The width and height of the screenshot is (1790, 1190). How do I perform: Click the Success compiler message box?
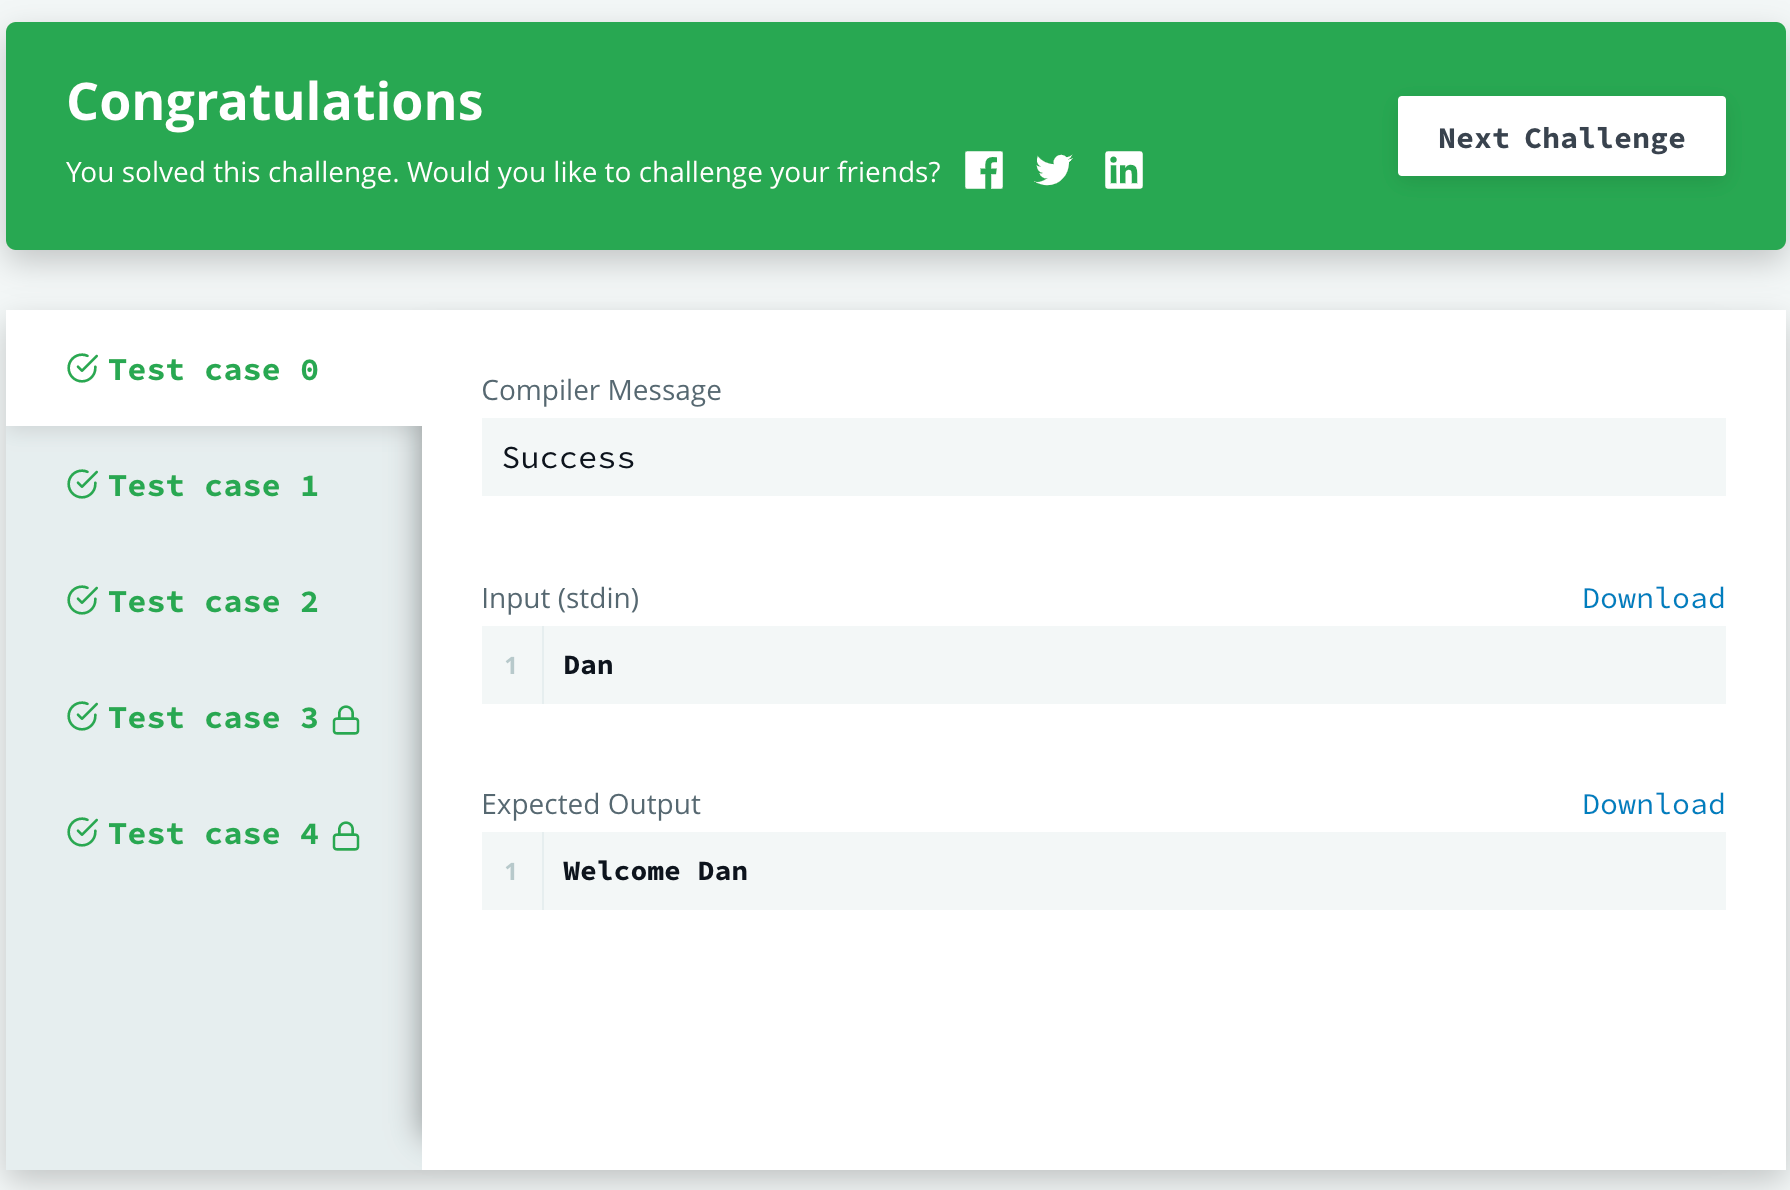pyautogui.click(x=1102, y=458)
